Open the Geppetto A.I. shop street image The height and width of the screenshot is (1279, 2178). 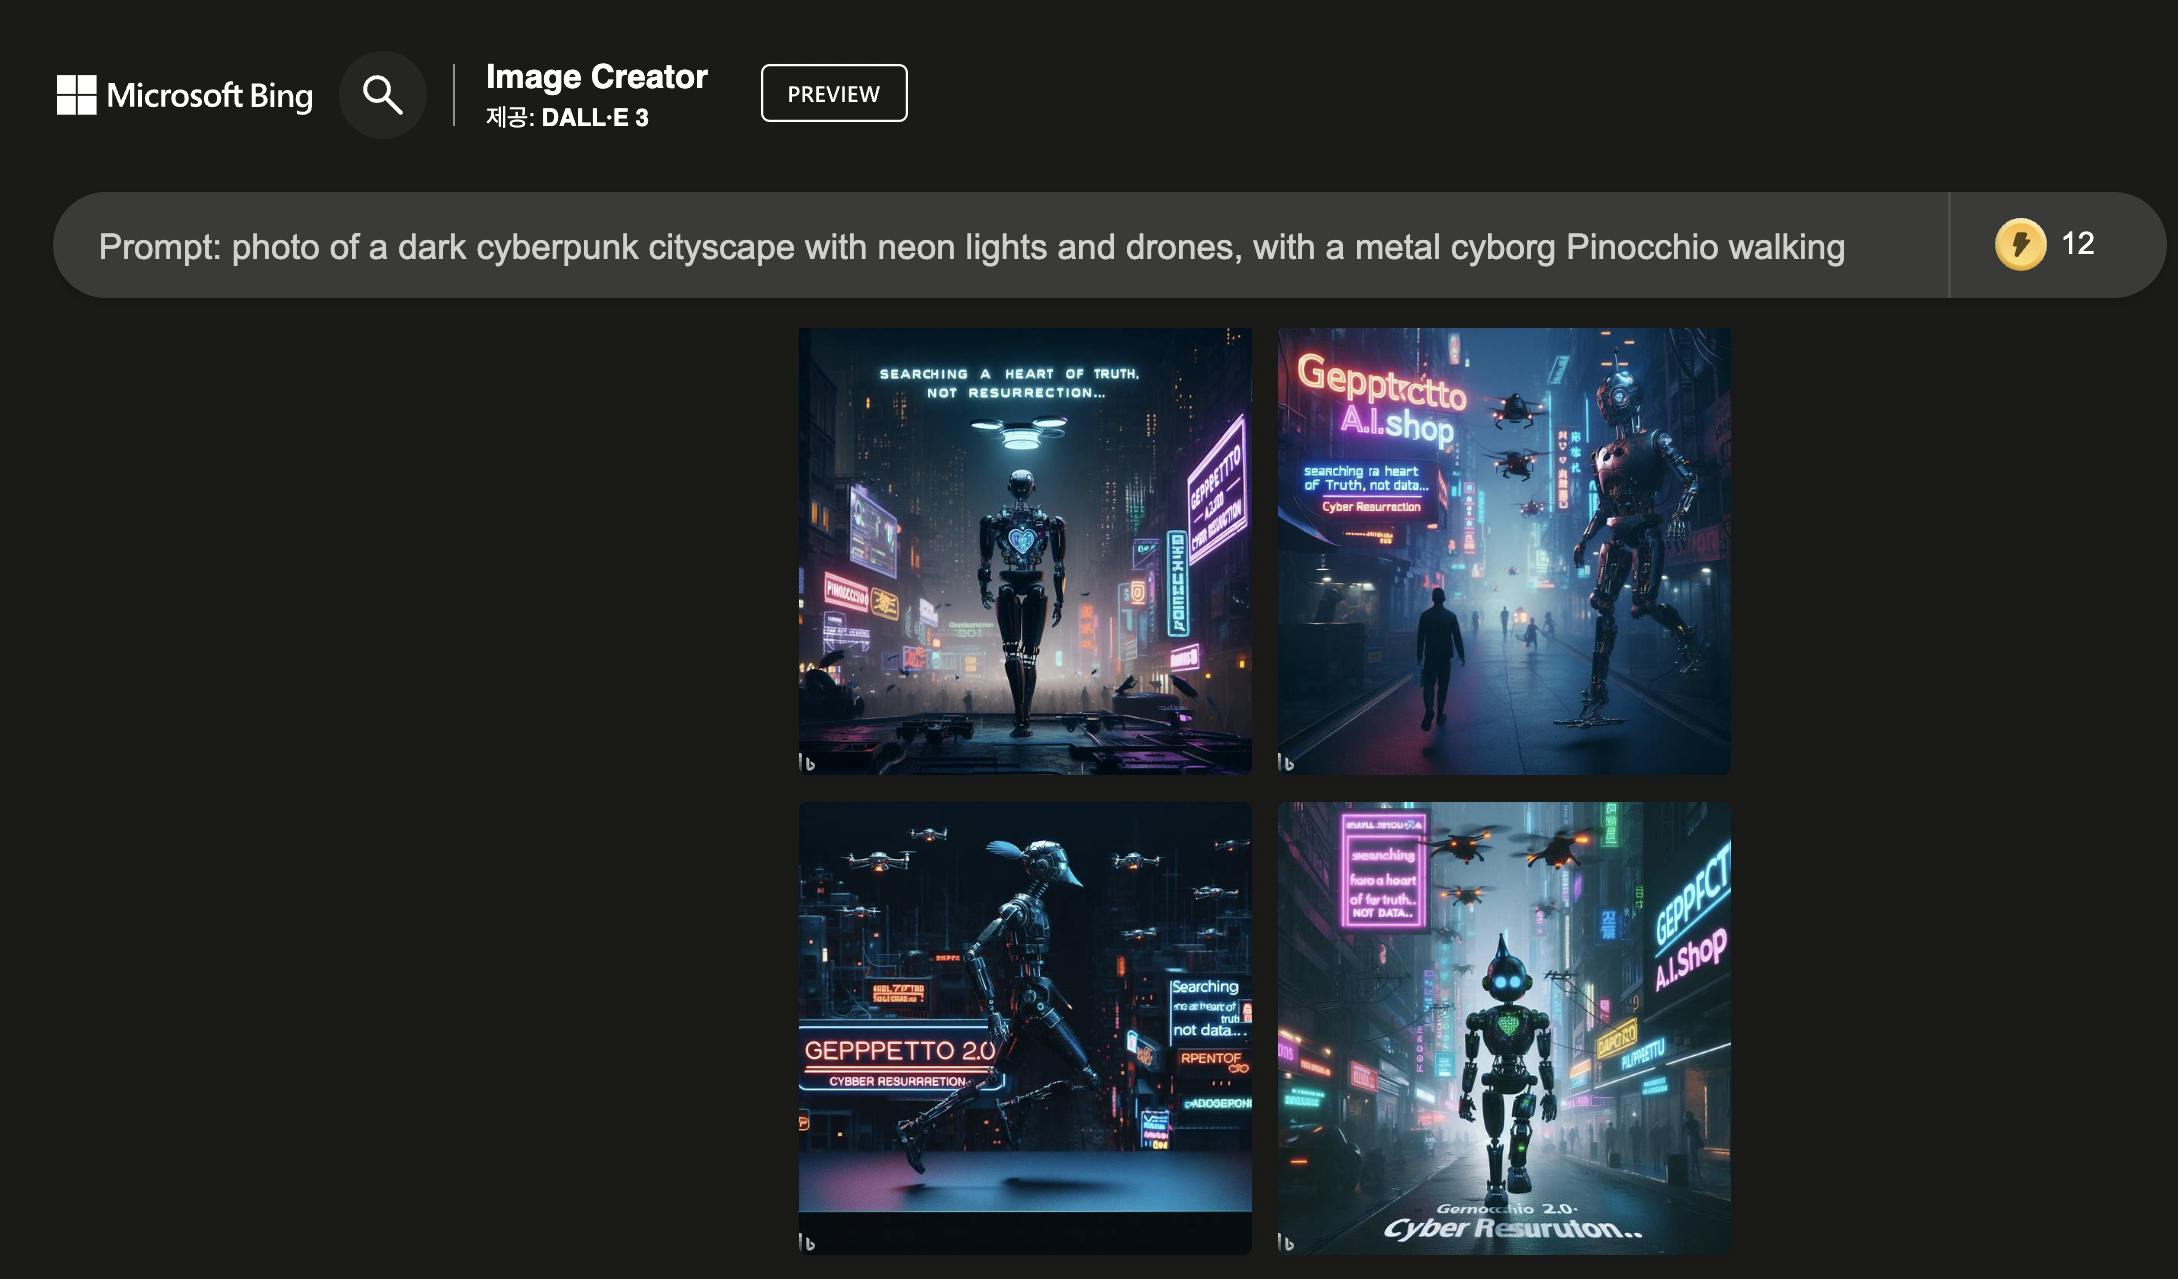[1504, 551]
